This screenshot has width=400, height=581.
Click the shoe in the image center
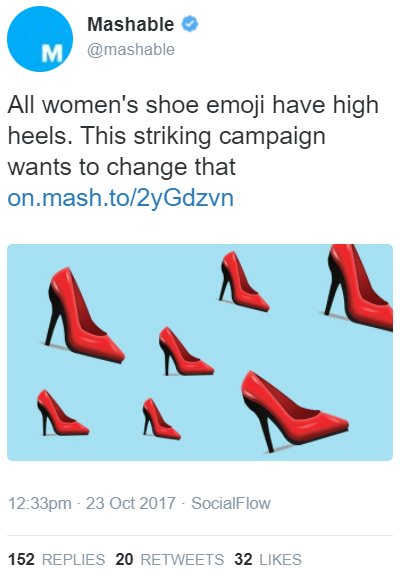point(186,351)
